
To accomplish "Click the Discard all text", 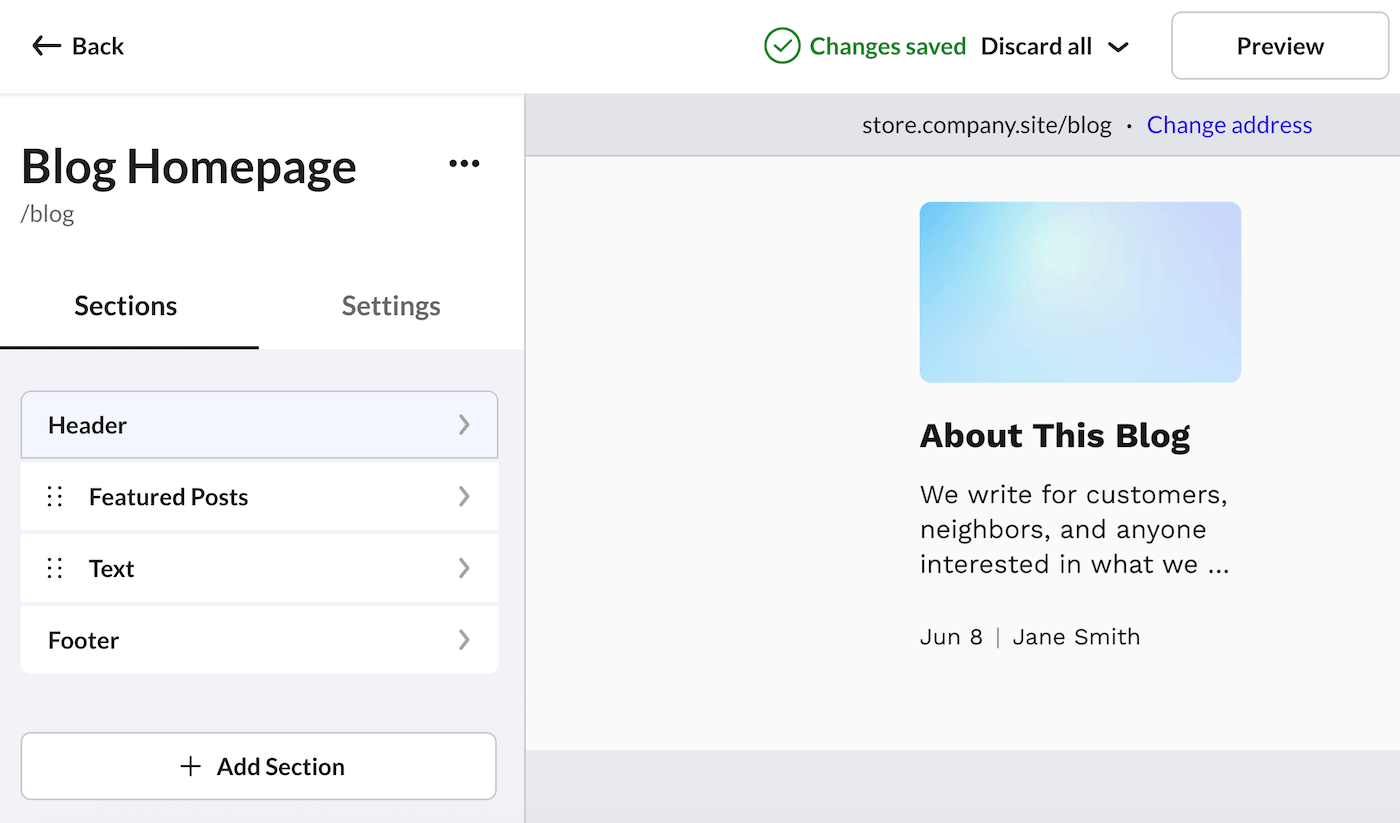I will 1036,46.
